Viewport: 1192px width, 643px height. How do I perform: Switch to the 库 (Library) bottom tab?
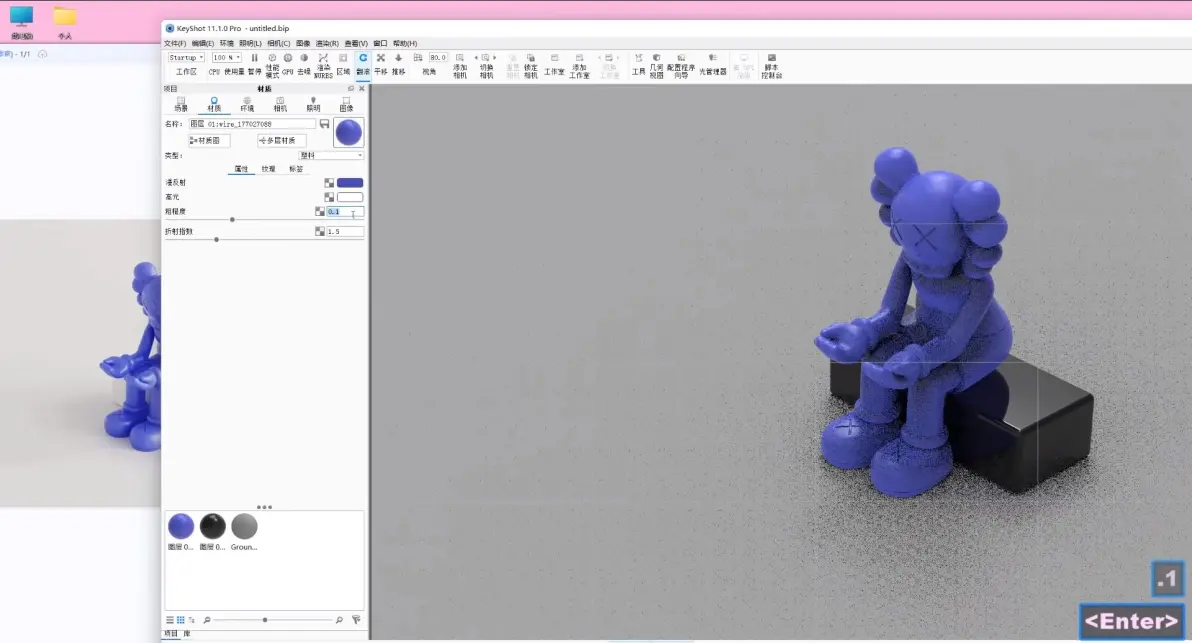[187, 633]
